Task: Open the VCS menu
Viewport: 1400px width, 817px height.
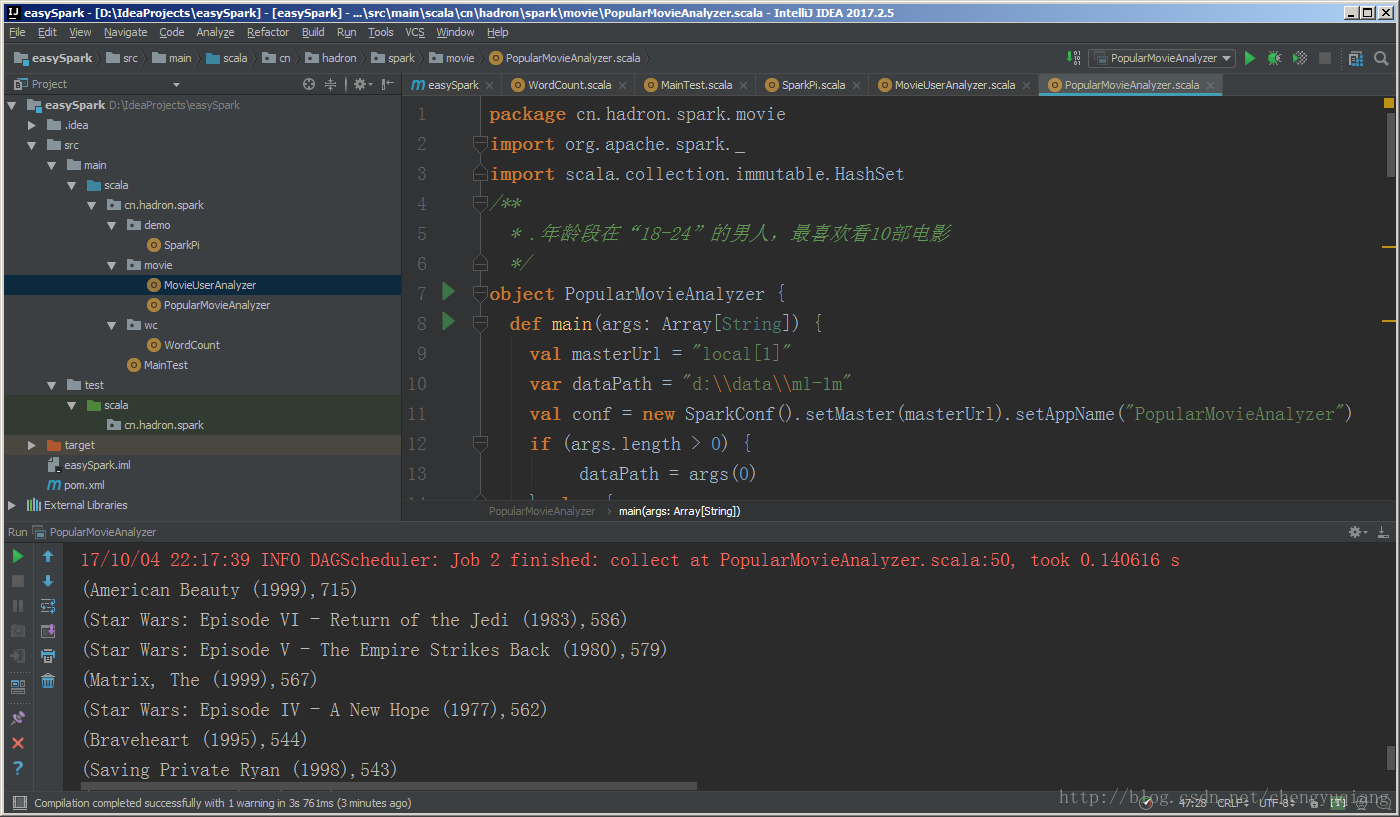Action: (415, 32)
